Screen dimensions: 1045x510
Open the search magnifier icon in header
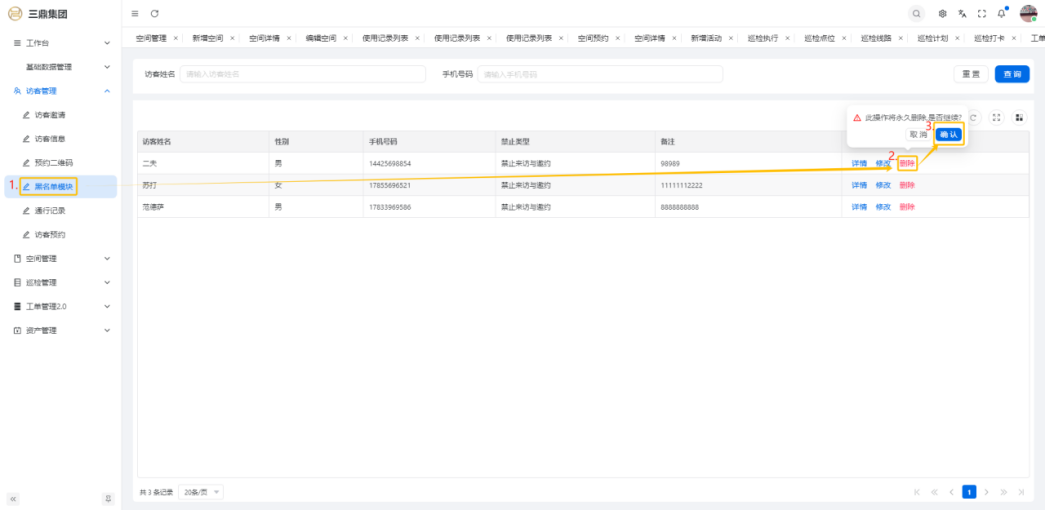pos(916,13)
